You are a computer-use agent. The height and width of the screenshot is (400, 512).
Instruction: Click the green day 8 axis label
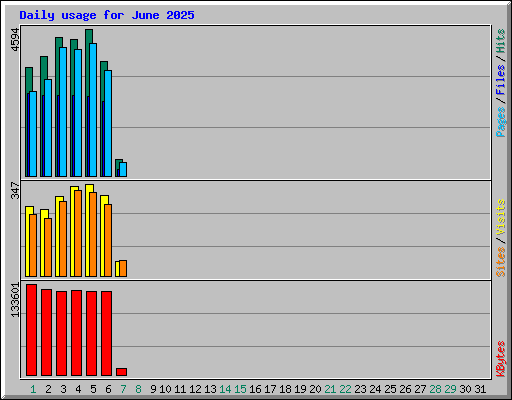pos(138,389)
